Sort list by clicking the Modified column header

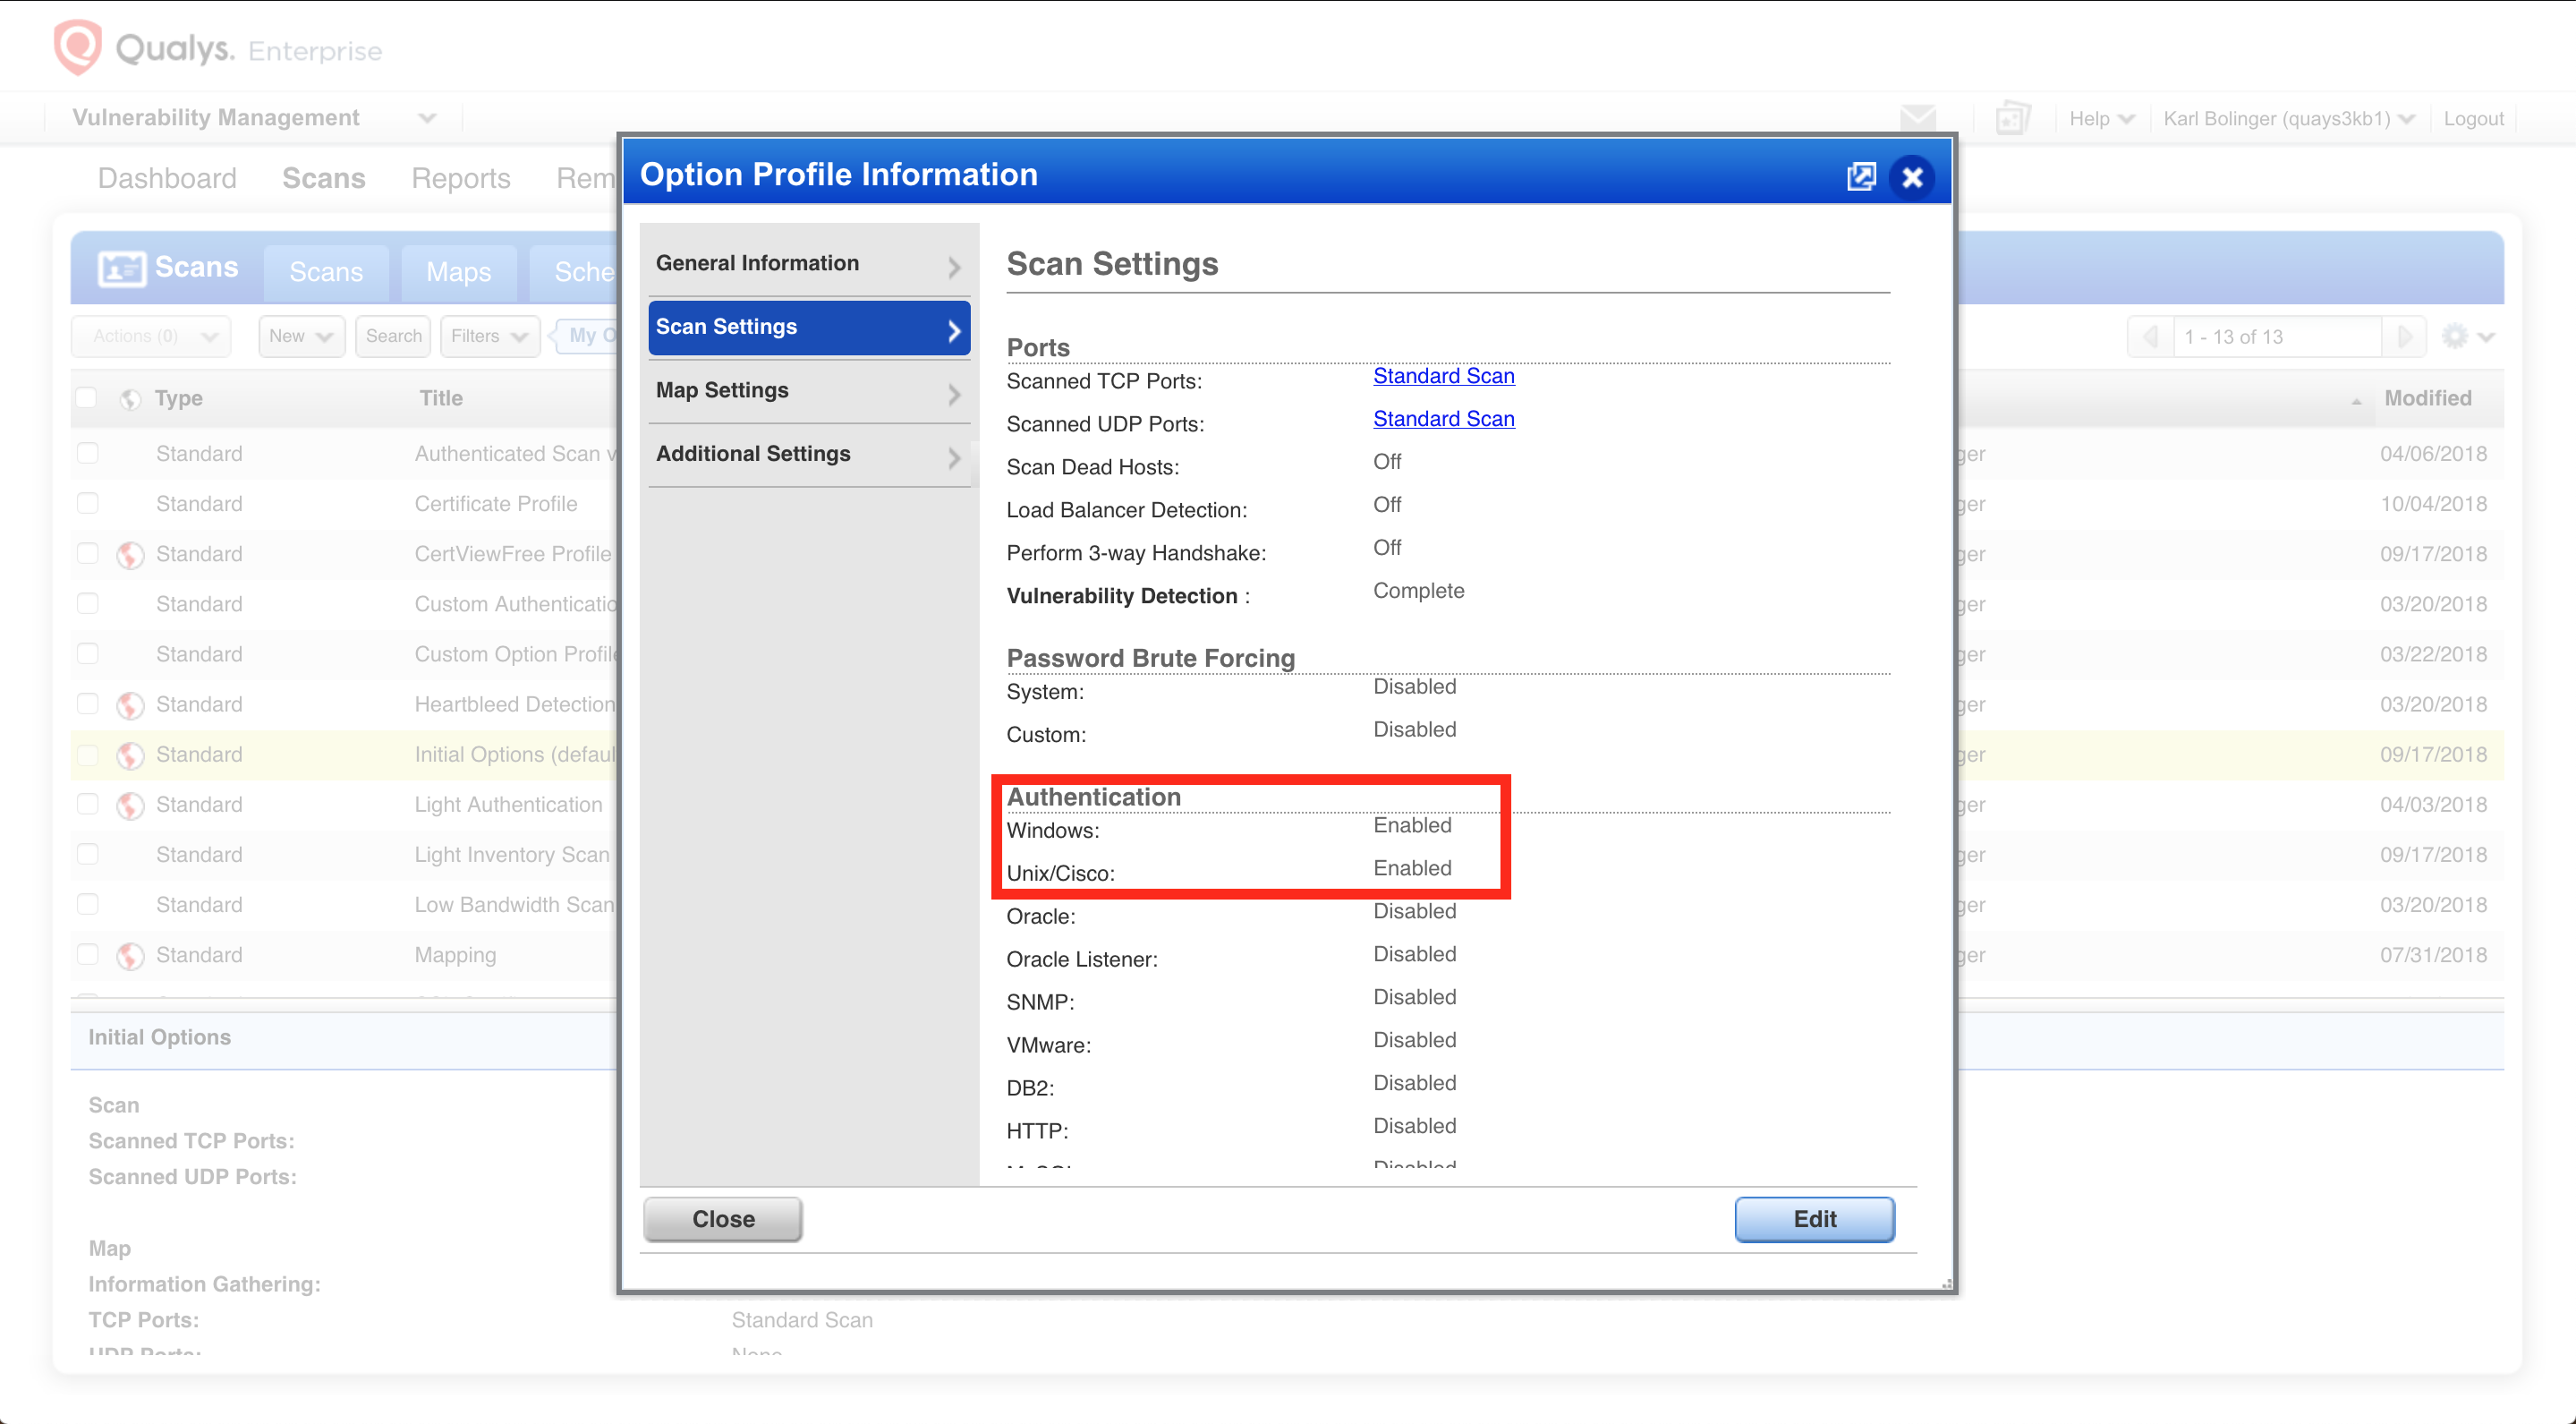[x=2428, y=397]
